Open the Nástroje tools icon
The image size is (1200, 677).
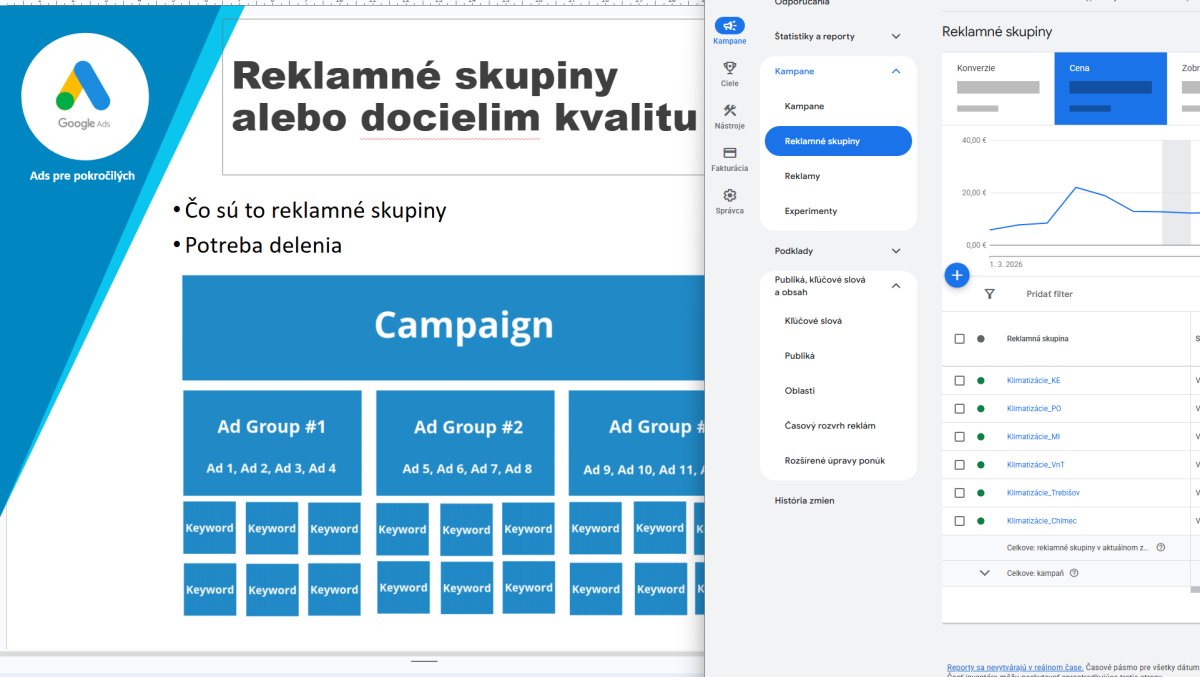coord(729,111)
